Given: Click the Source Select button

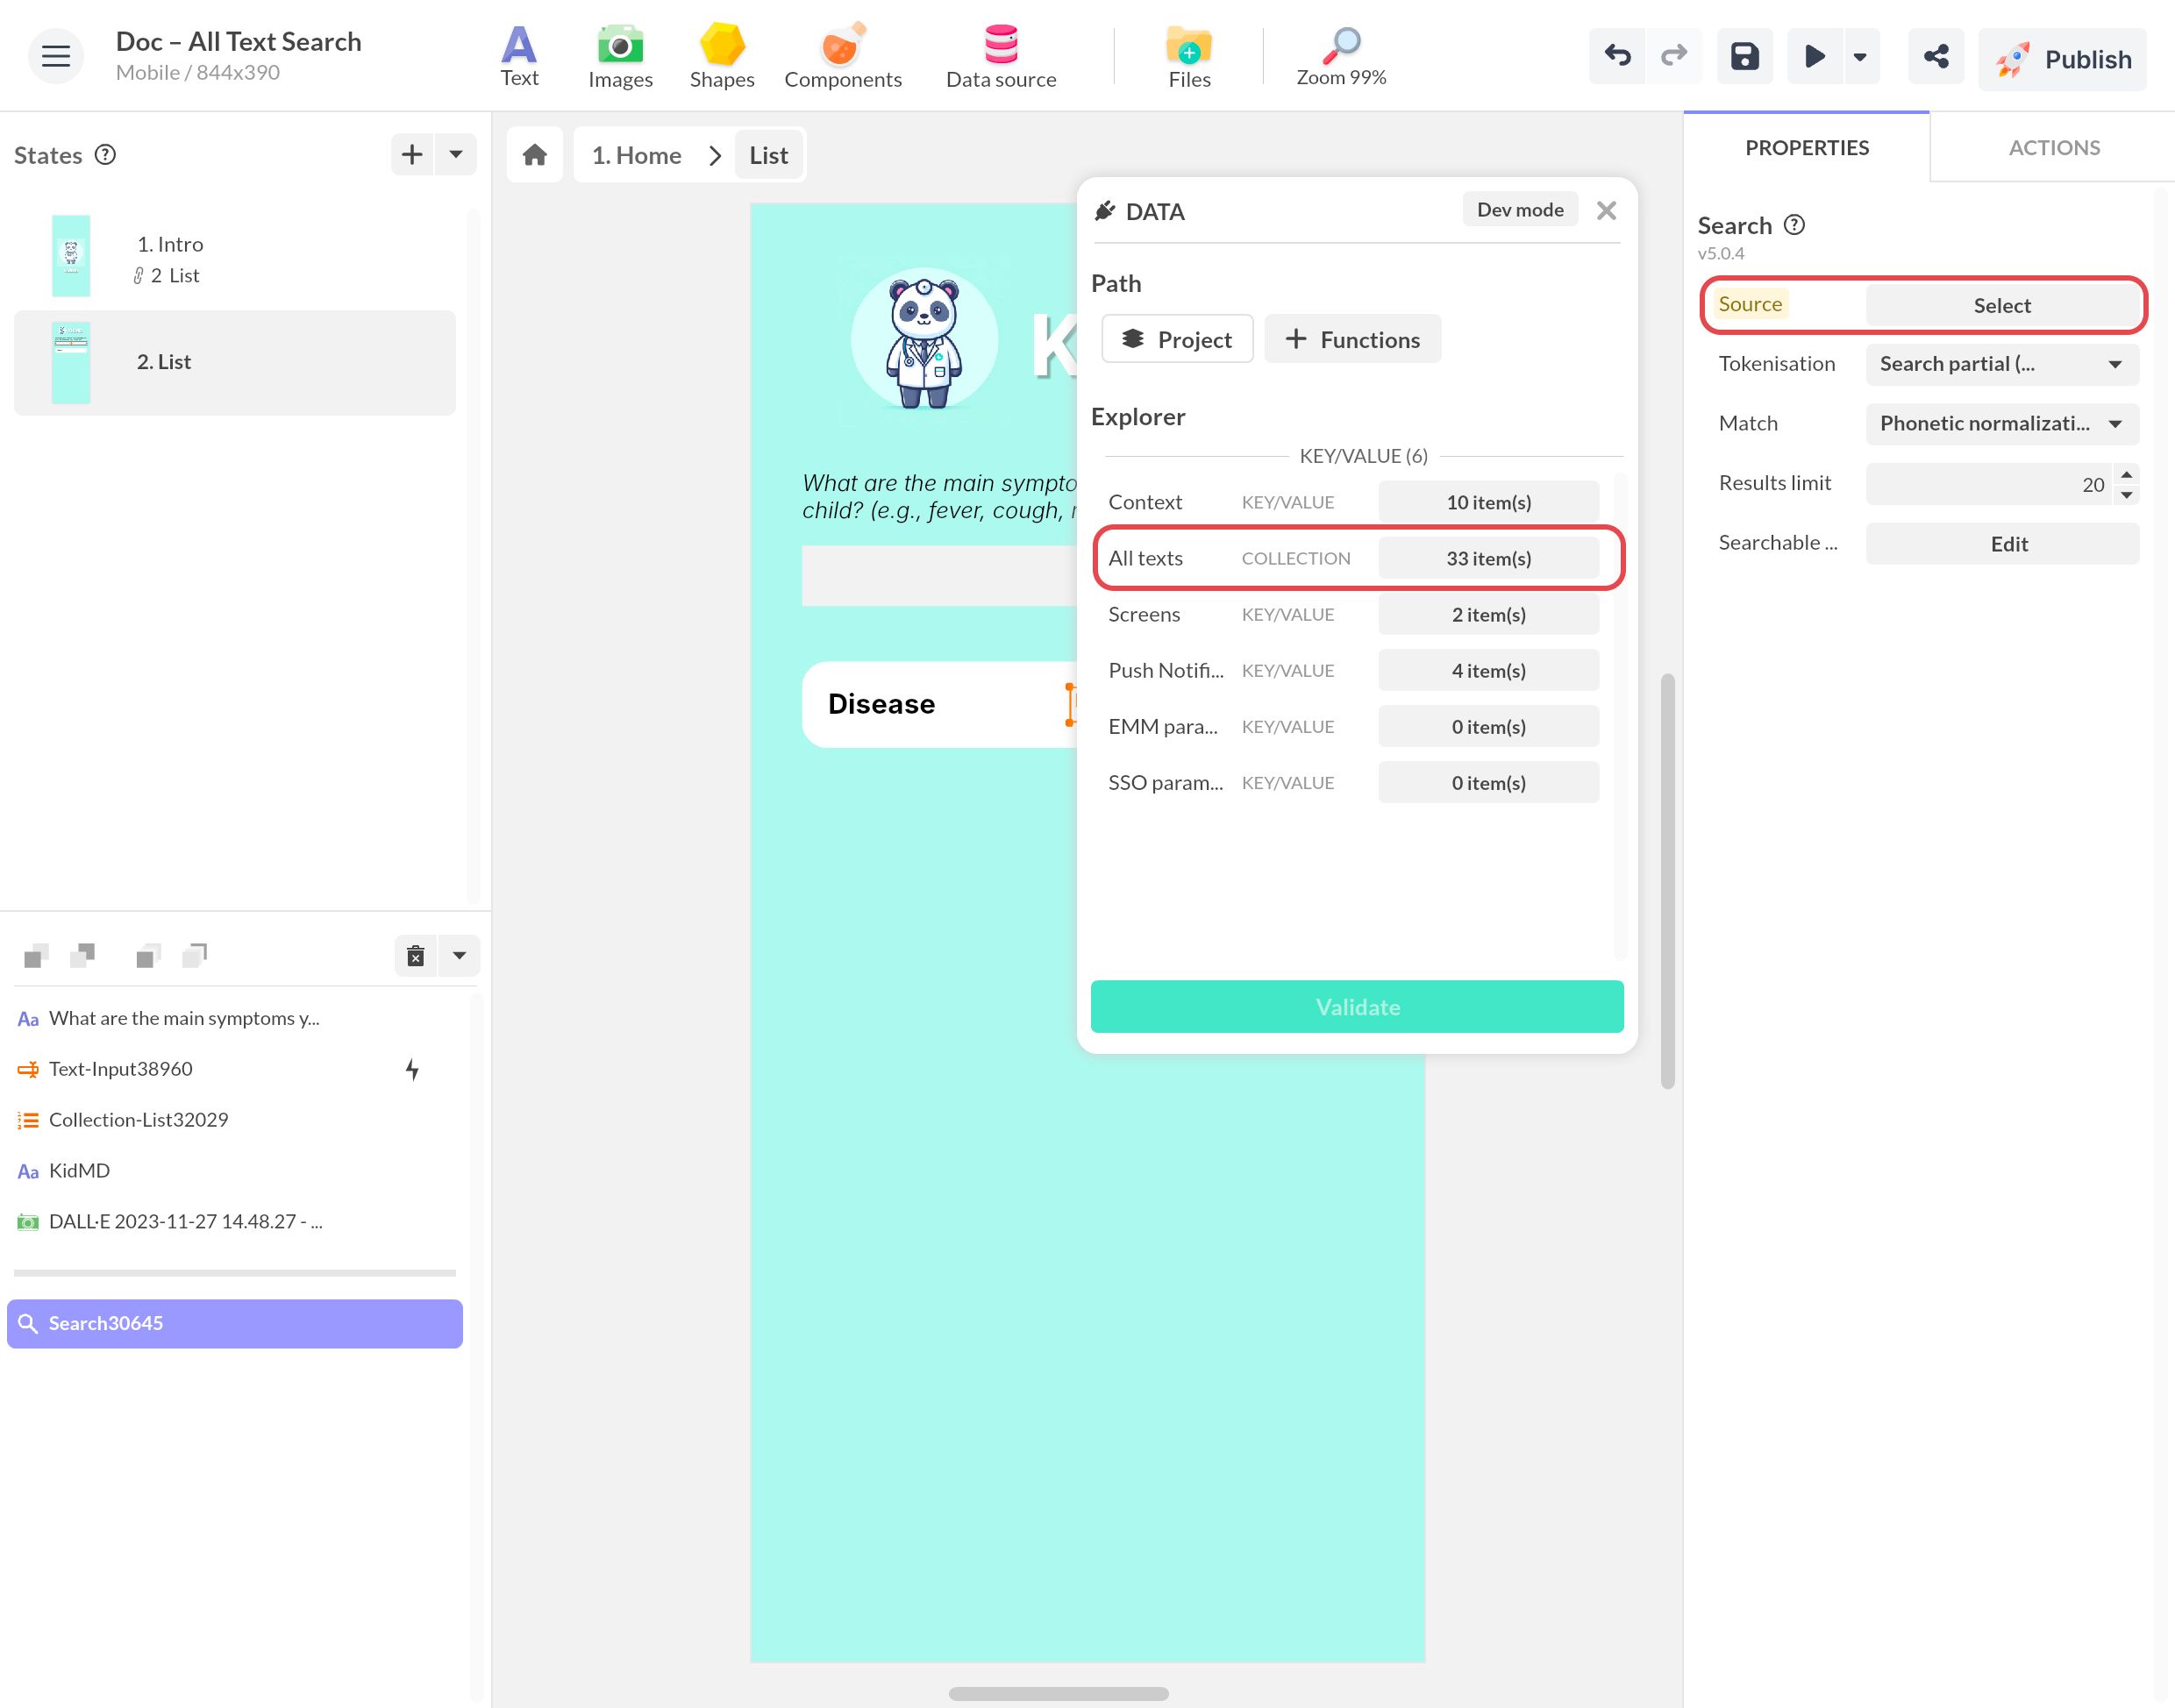Looking at the screenshot, I should 2001,305.
